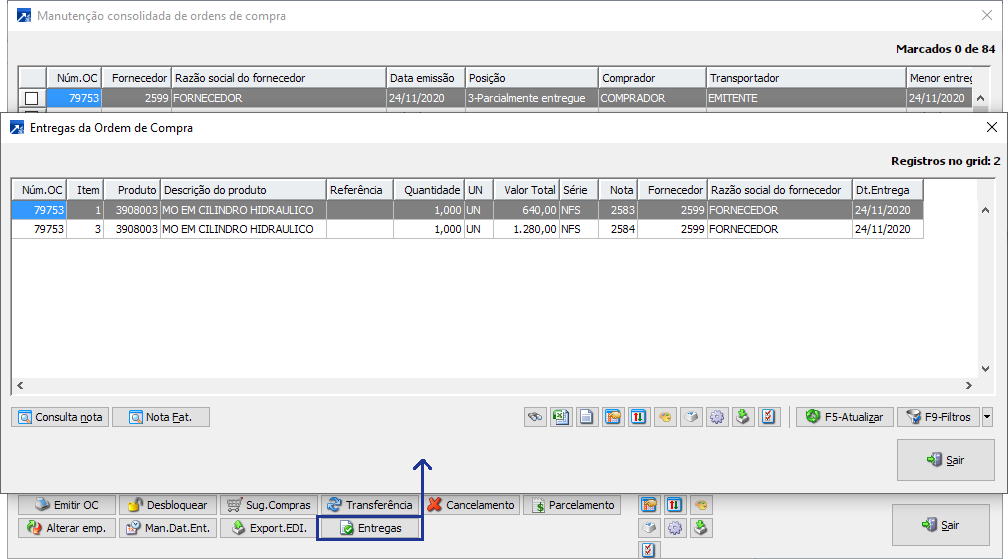
Task: Sort by Descrição do produto header
Action: click(x=244, y=190)
